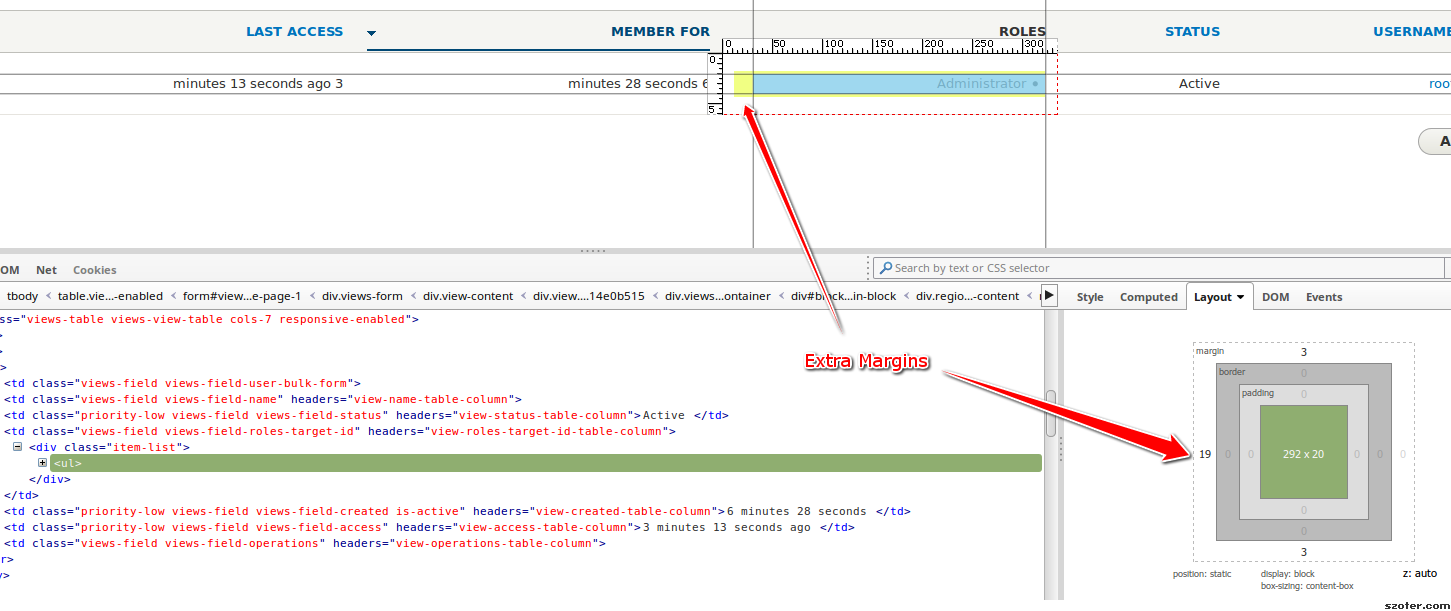This screenshot has width=1451, height=611.
Task: Click the Active status cell
Action: tap(1199, 84)
